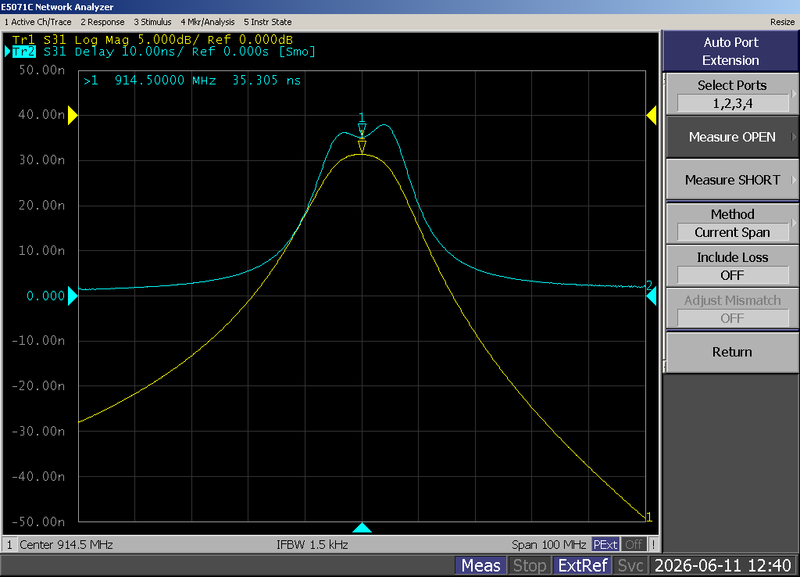Open the Method Current Span softkey
Viewport: 800px width, 577px height.
coord(732,223)
